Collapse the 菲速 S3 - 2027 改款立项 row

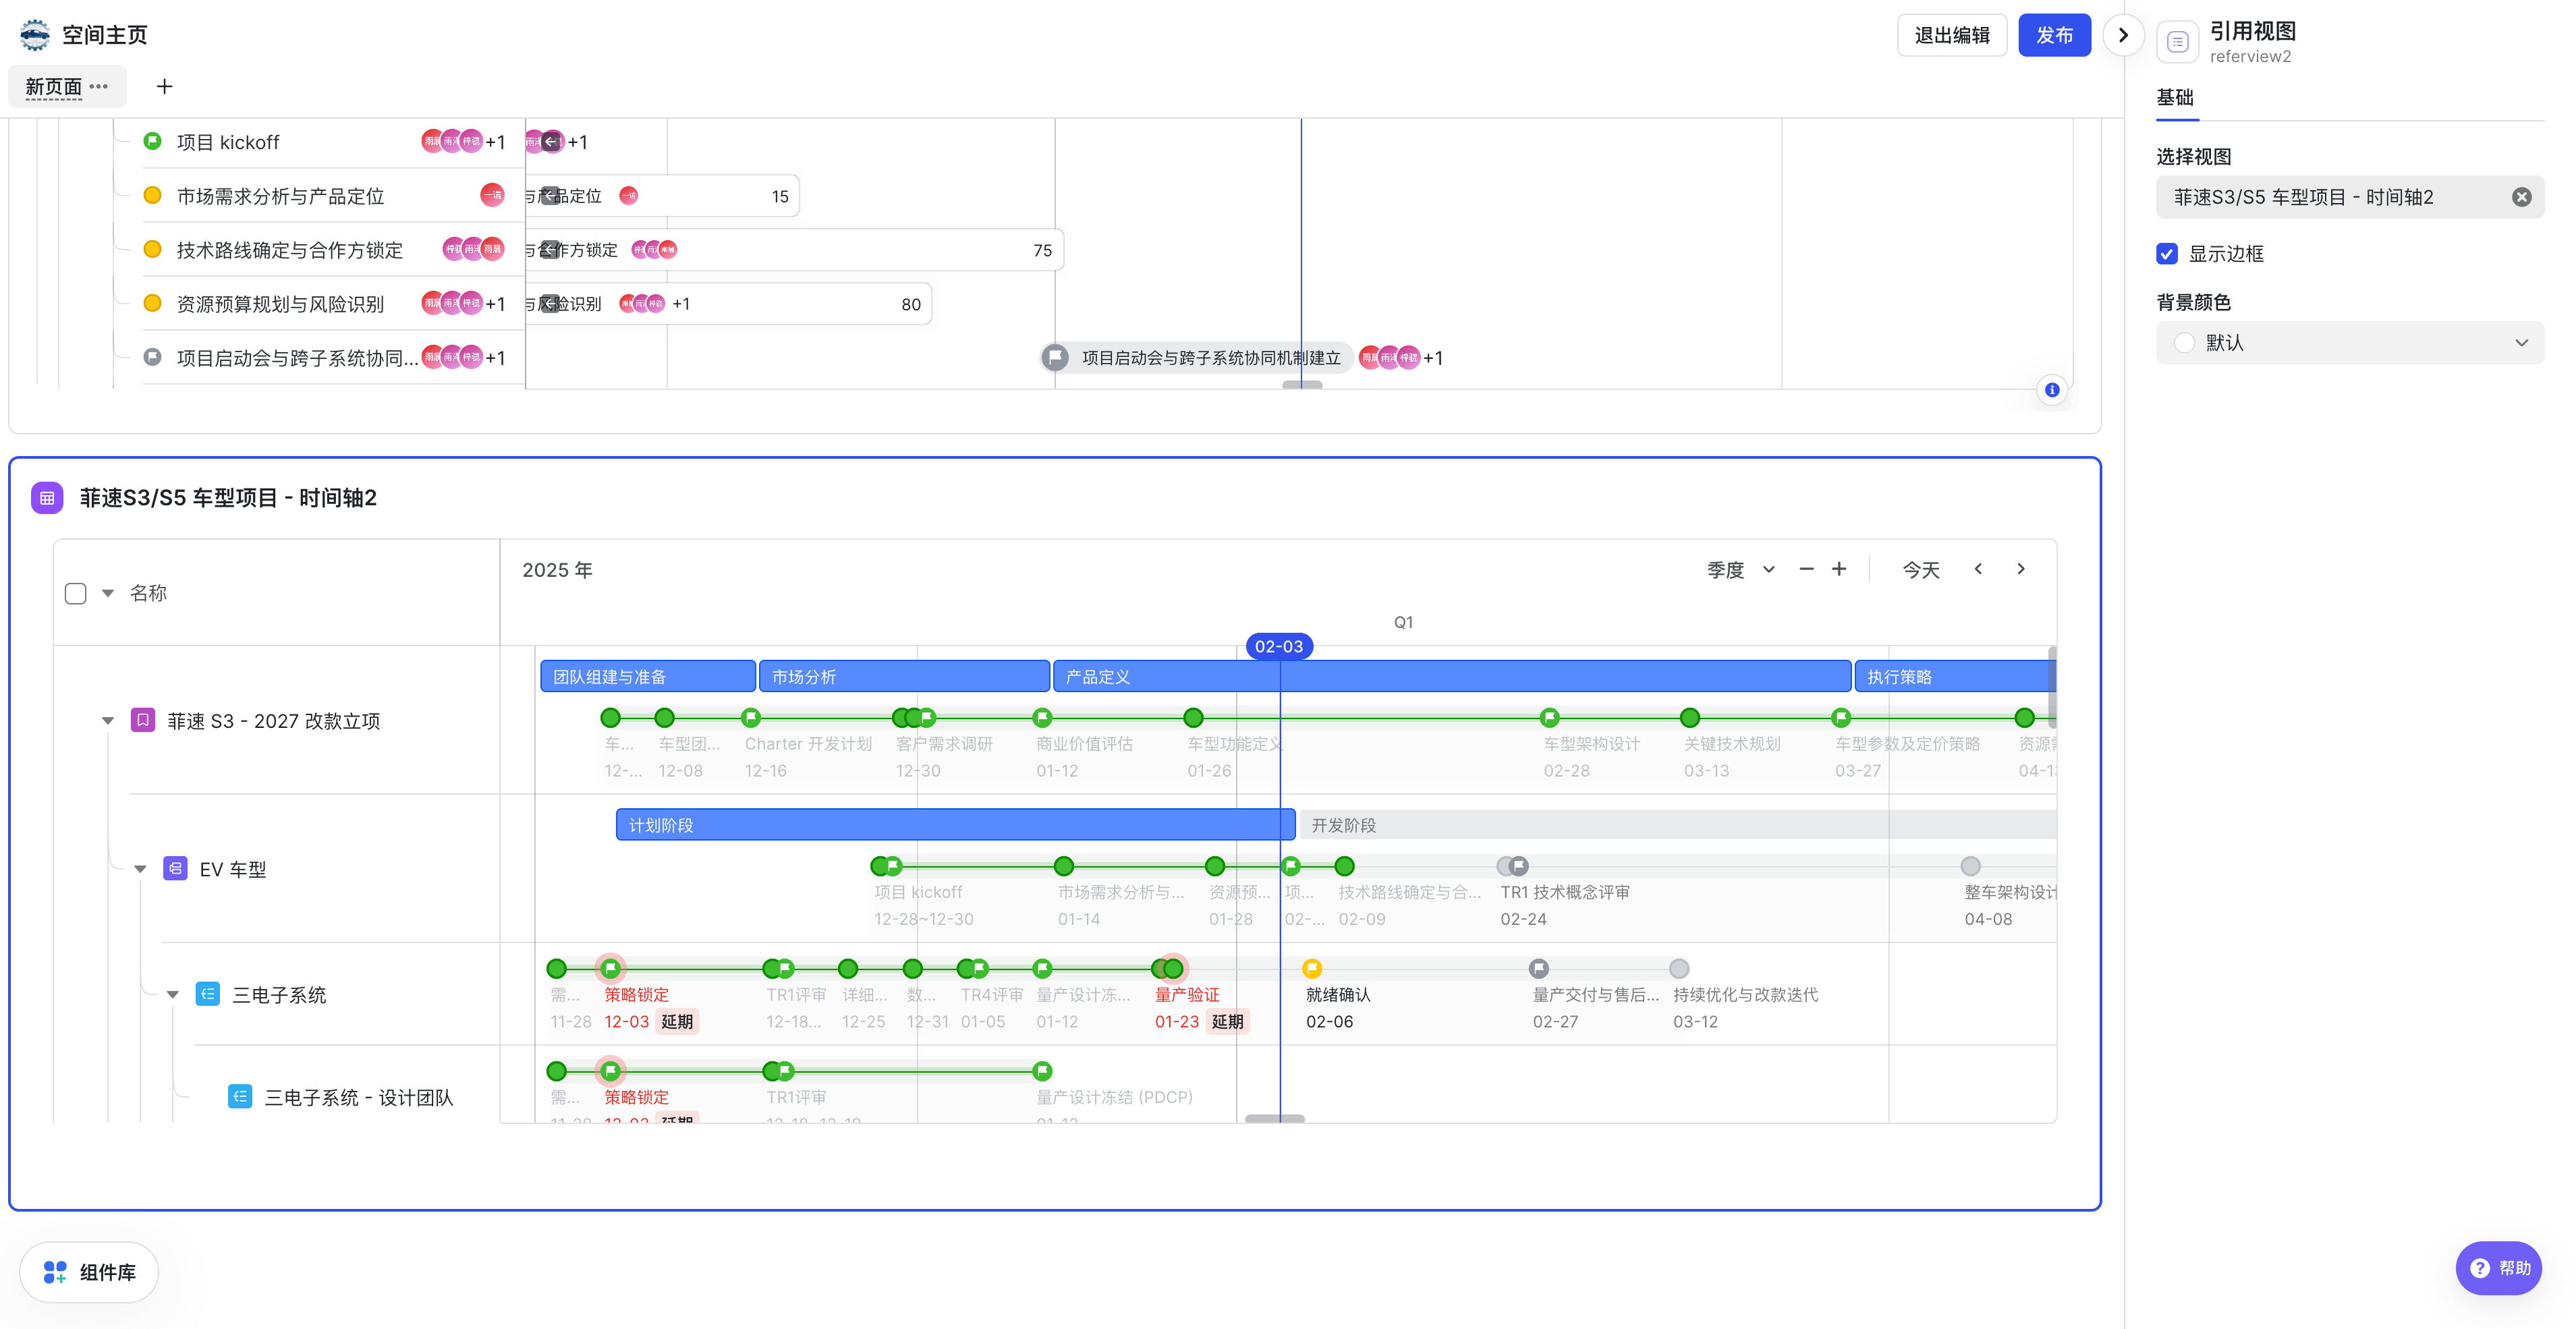(108, 721)
